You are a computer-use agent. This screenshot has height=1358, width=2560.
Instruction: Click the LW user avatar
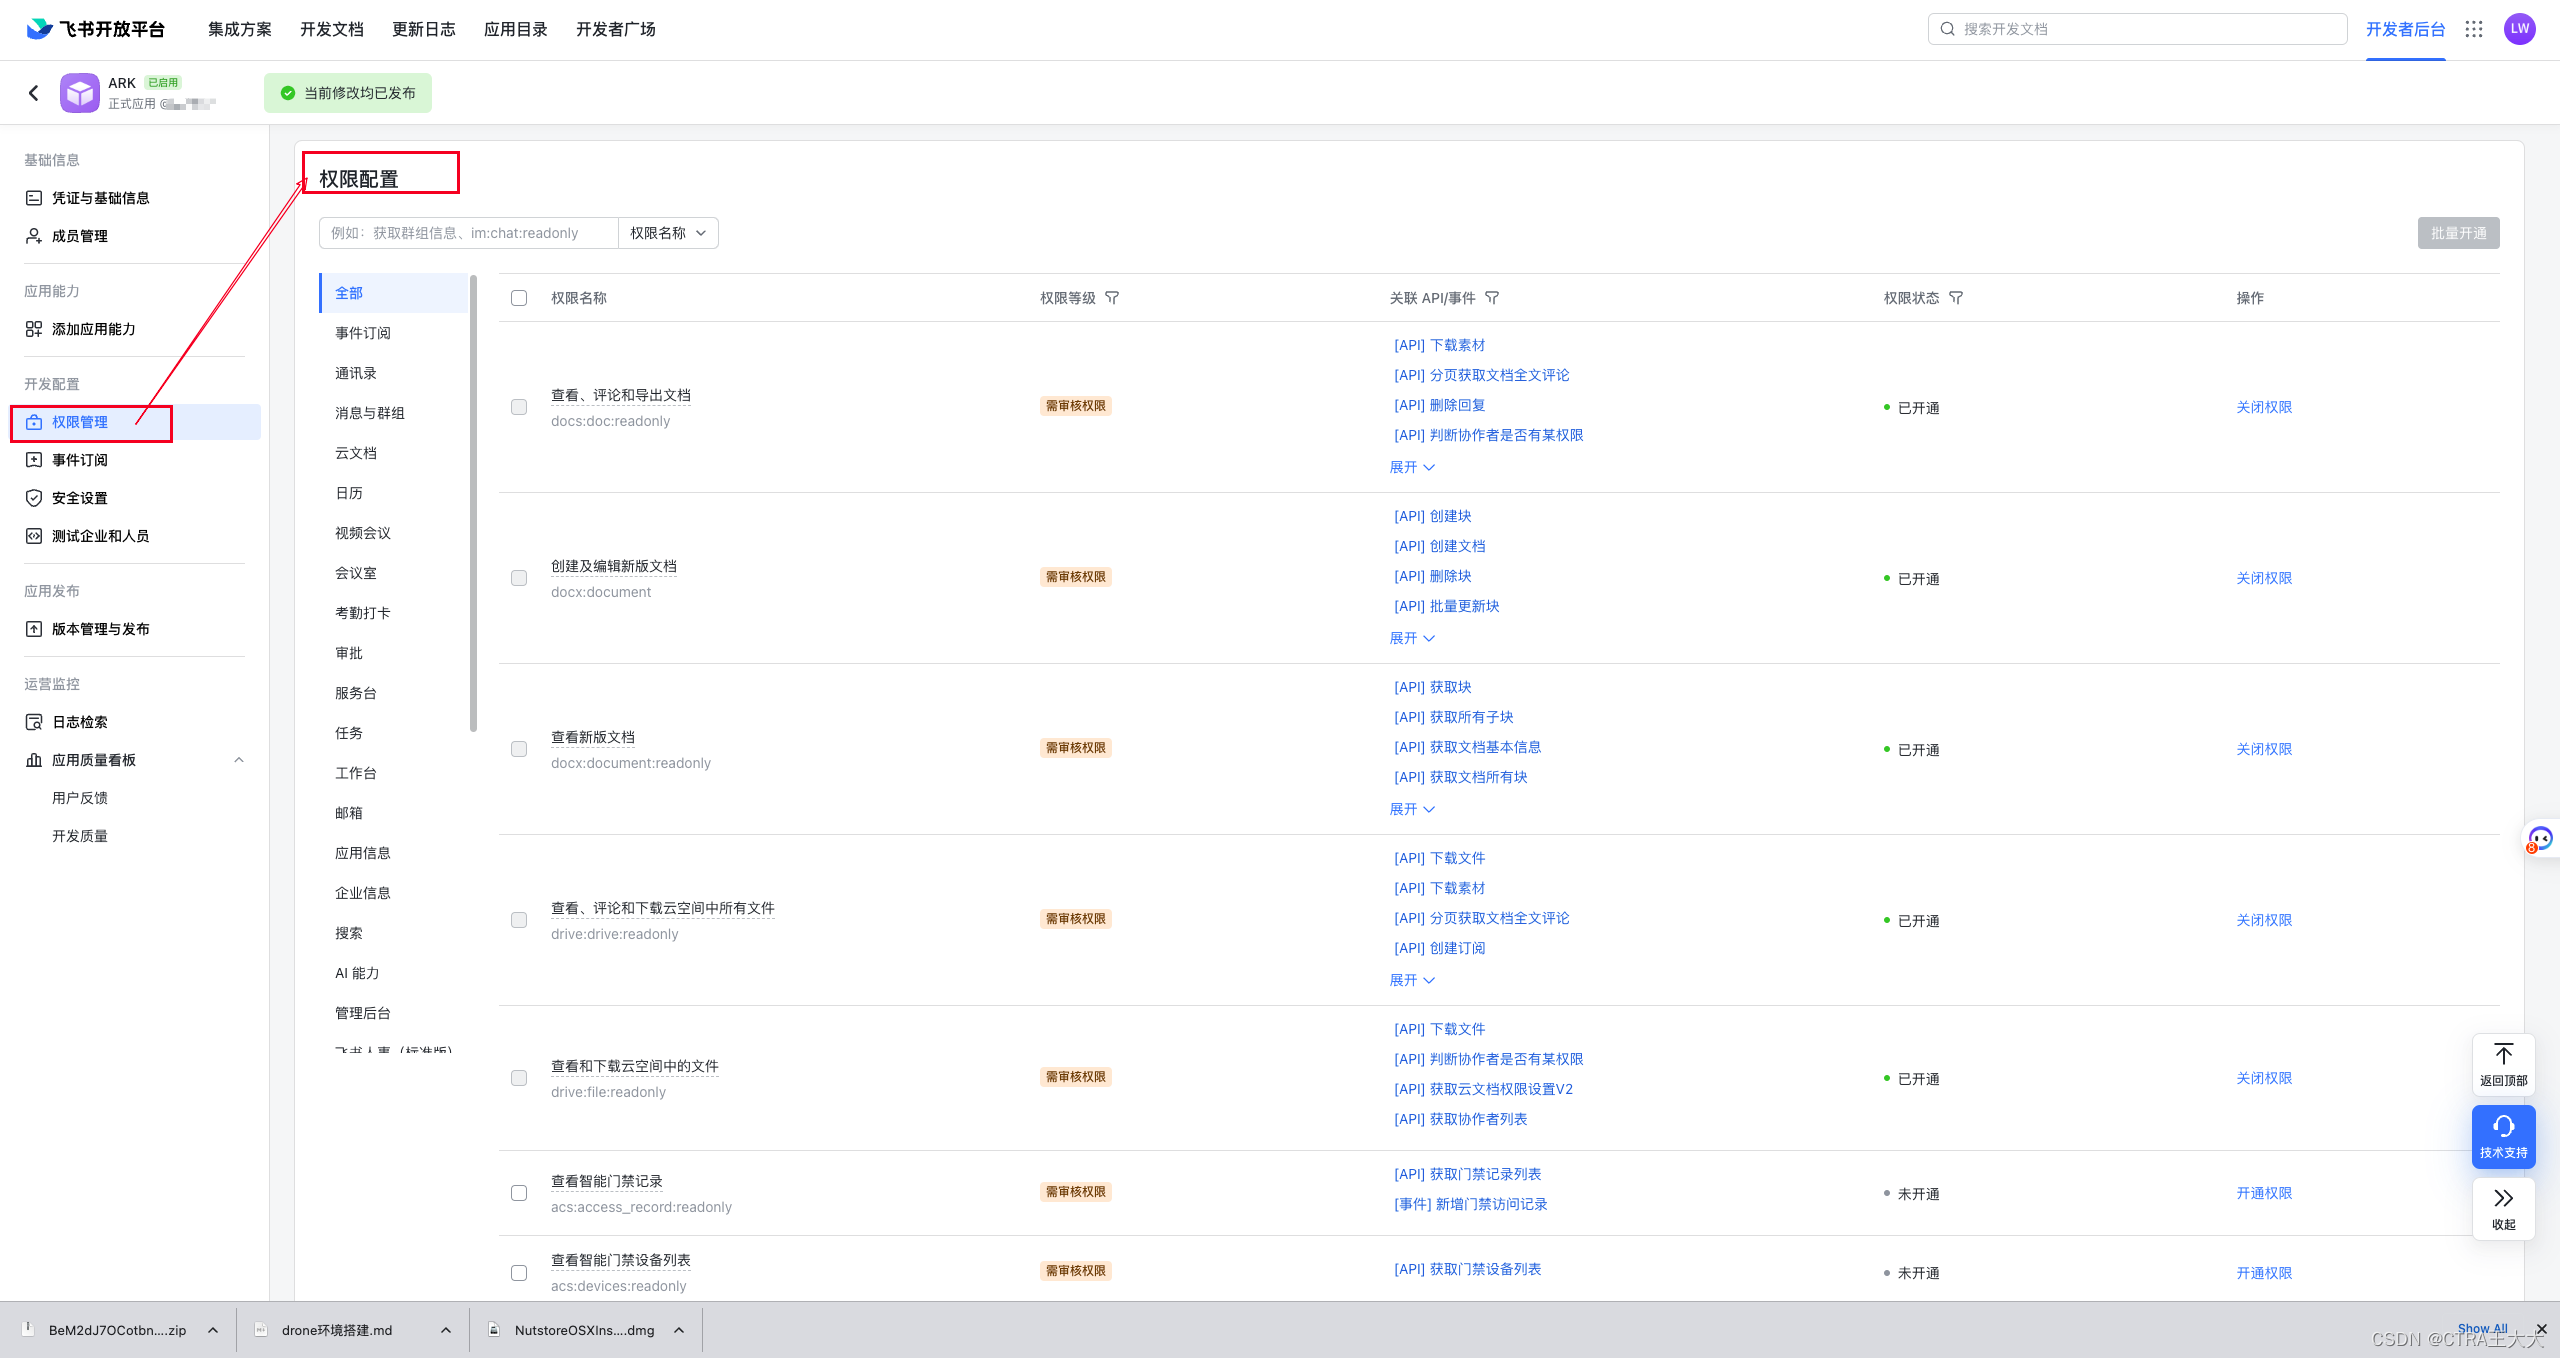click(x=2519, y=29)
